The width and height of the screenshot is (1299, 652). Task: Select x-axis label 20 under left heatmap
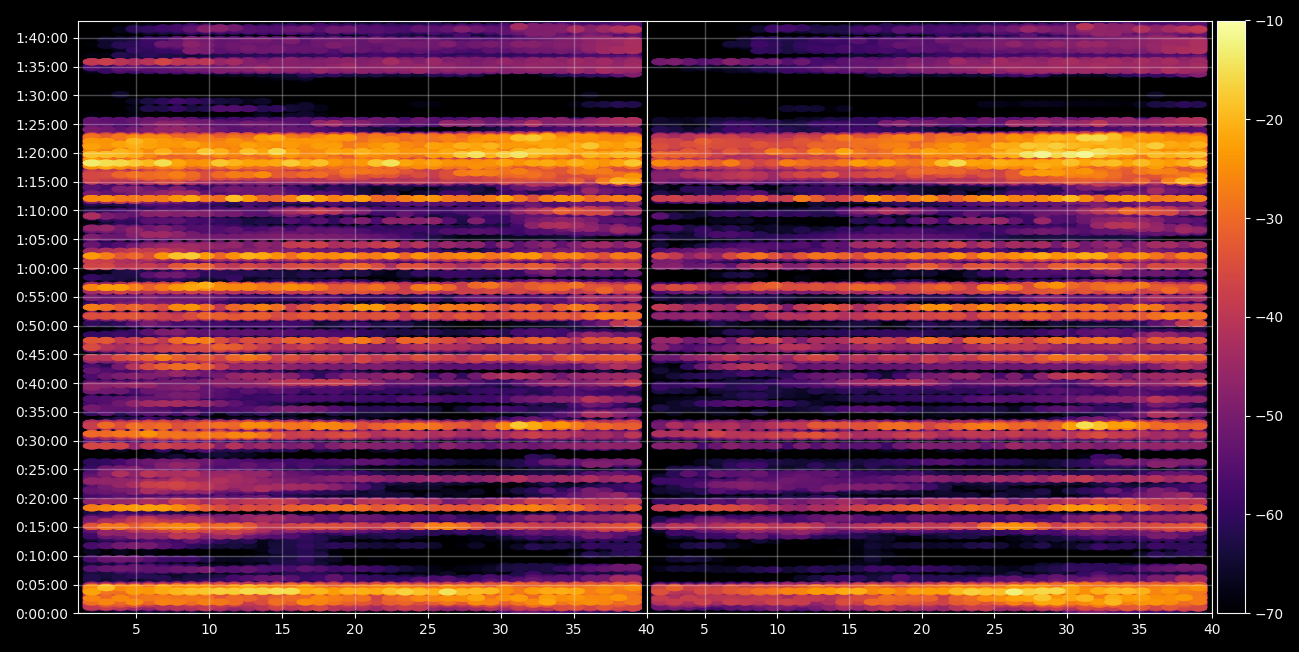point(355,629)
